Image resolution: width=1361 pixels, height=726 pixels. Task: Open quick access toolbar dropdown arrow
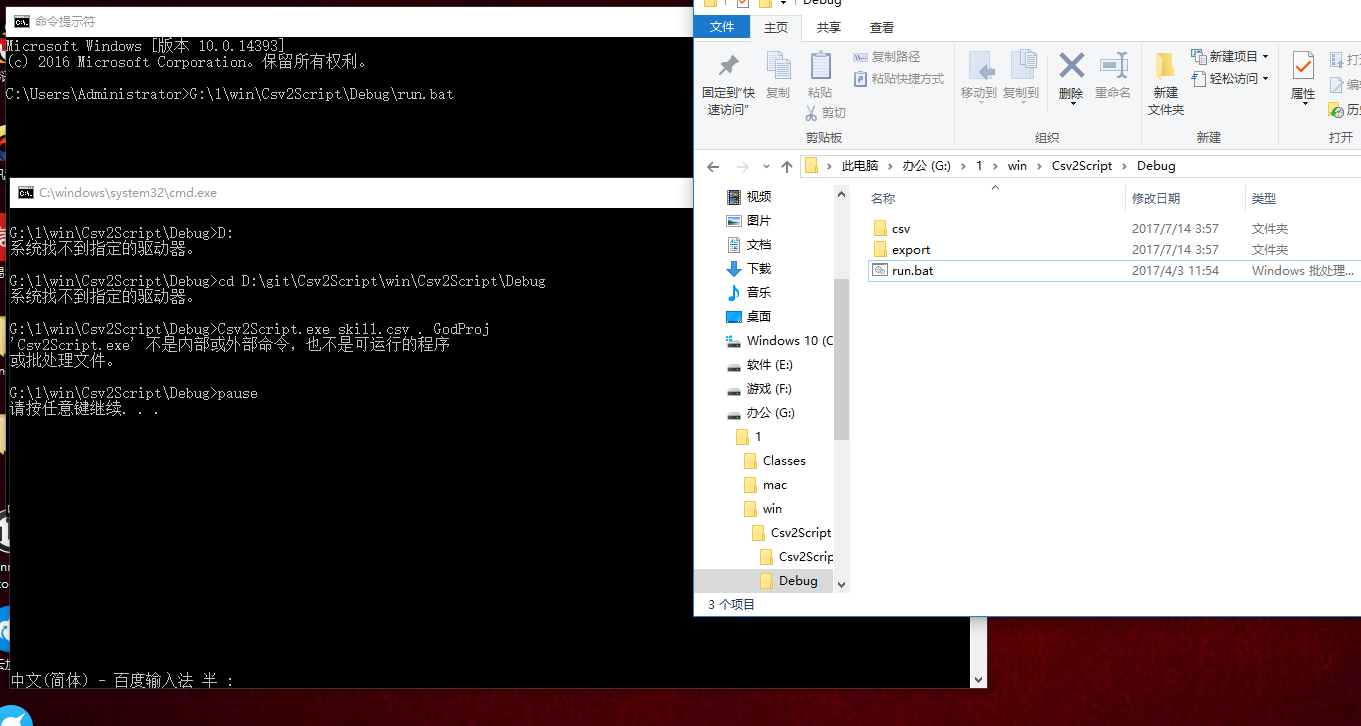pos(783,3)
